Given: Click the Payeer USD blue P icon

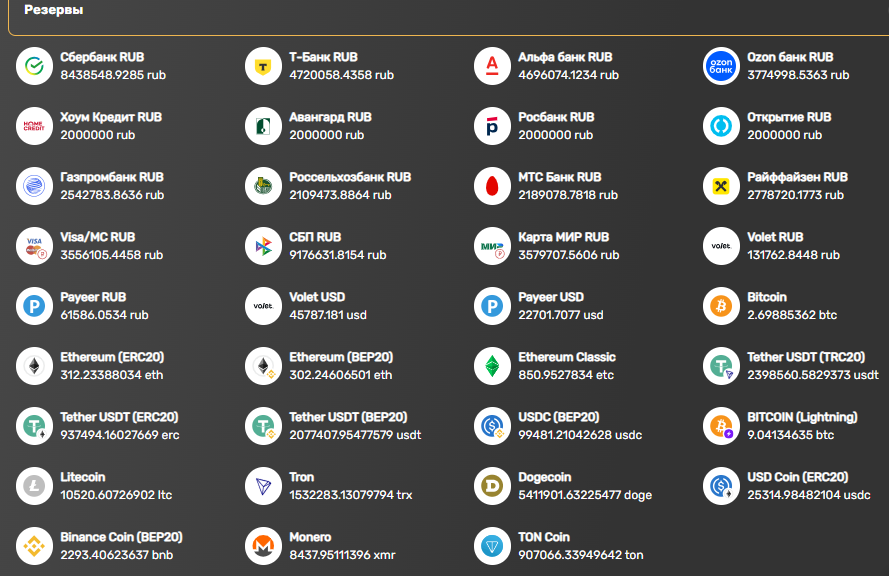Looking at the screenshot, I should 493,307.
